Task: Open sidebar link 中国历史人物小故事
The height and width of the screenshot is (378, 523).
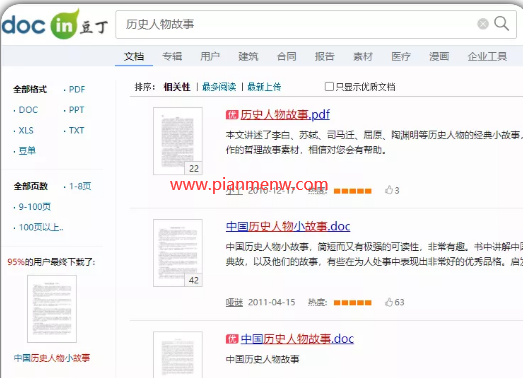Action: coord(52,358)
